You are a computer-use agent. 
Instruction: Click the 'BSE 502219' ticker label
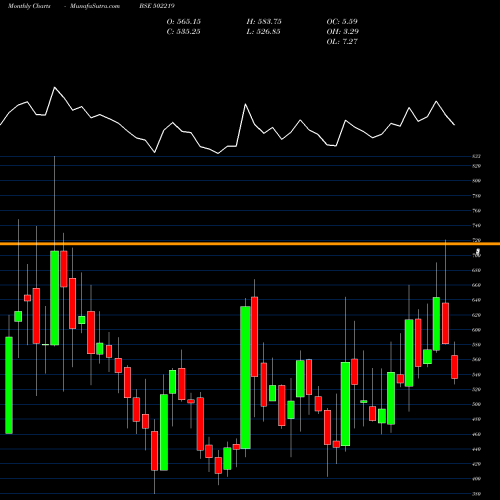[x=157, y=6]
